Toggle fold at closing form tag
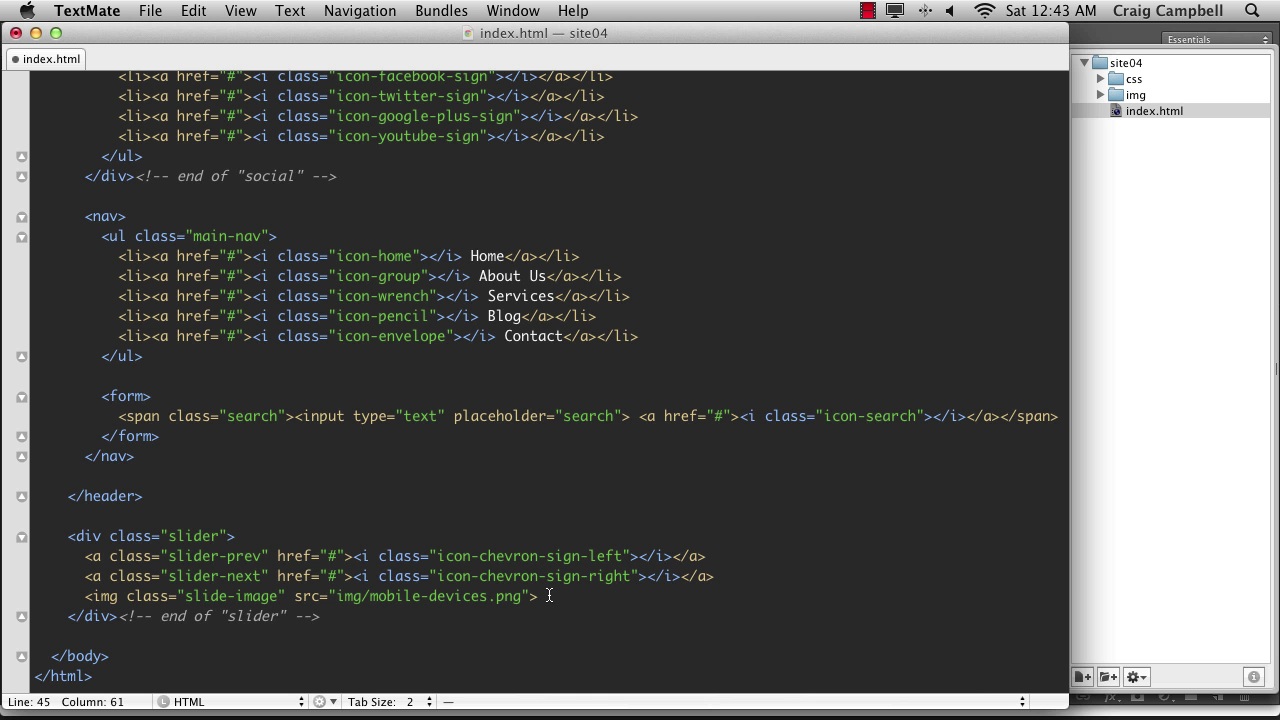The image size is (1280, 720). (21, 437)
